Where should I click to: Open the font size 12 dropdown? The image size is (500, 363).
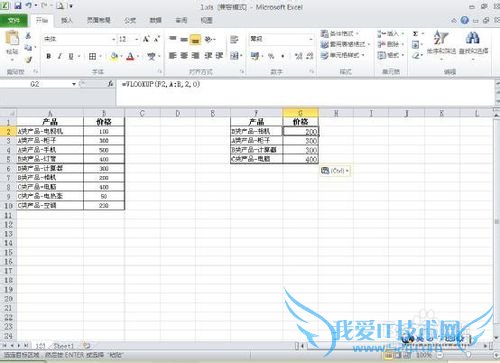(136, 39)
